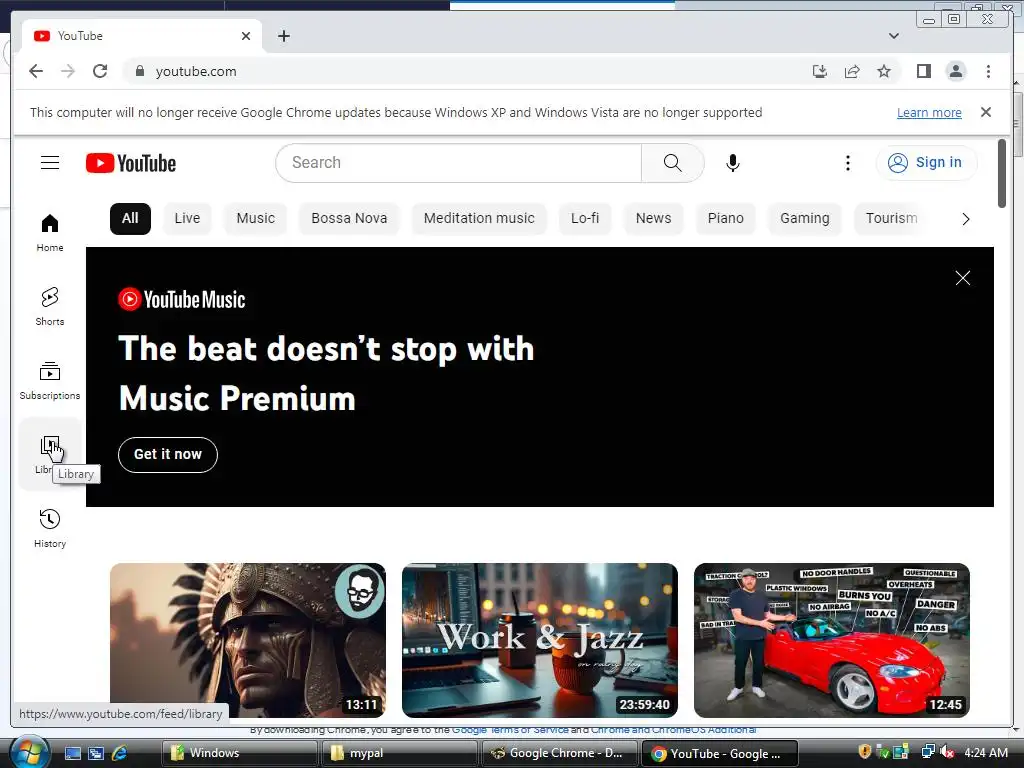The image size is (1024, 768).
Task: Select the All chip
Action: tap(130, 218)
